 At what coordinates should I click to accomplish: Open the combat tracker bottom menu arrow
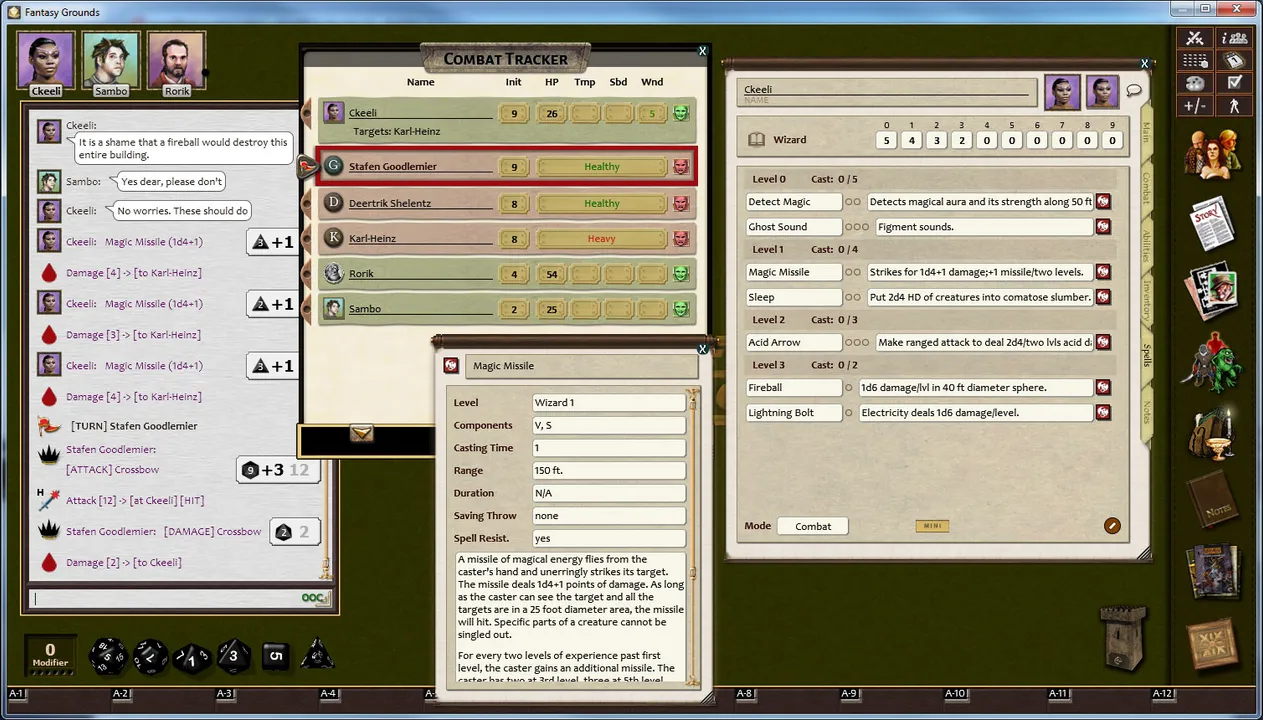[x=362, y=432]
